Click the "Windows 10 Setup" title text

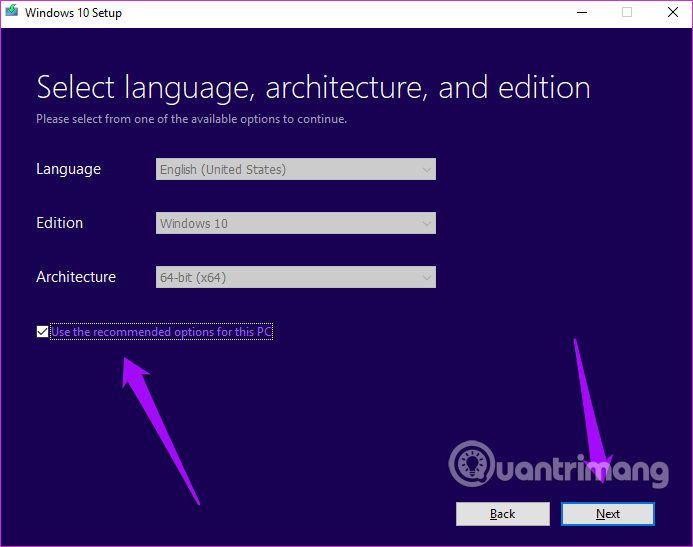click(x=73, y=13)
